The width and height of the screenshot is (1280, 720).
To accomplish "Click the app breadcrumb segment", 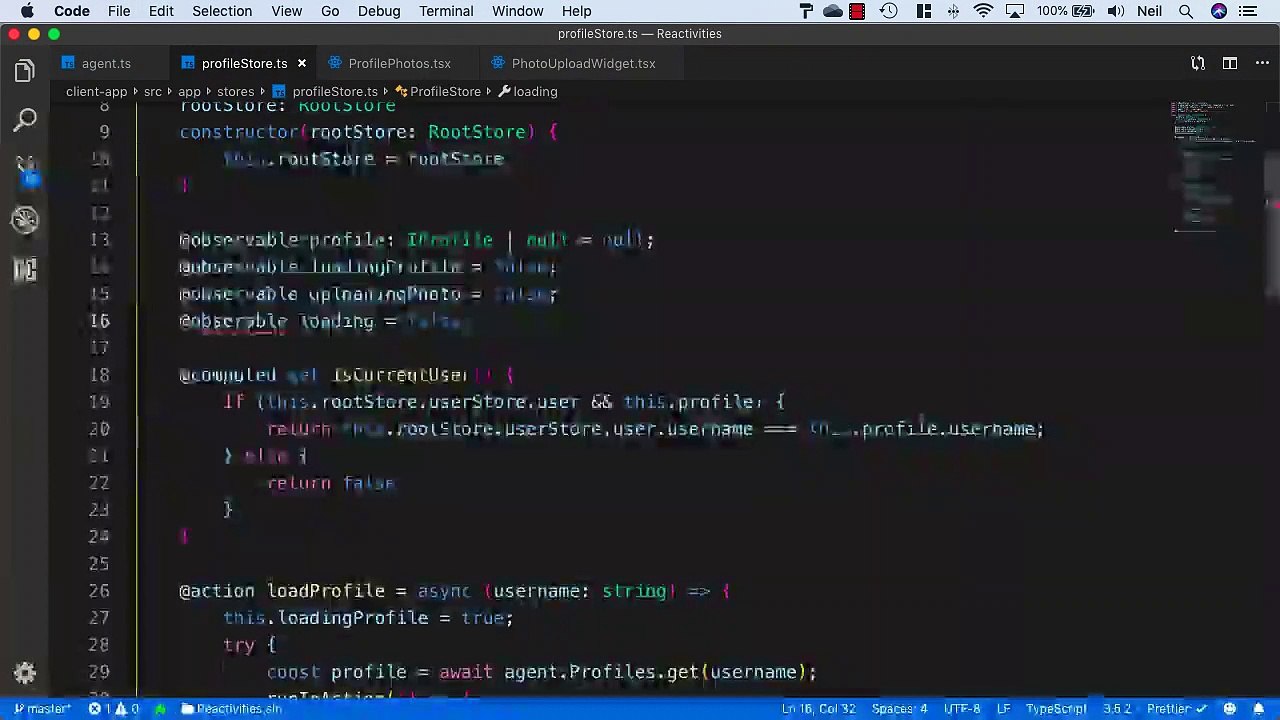I will 189,91.
